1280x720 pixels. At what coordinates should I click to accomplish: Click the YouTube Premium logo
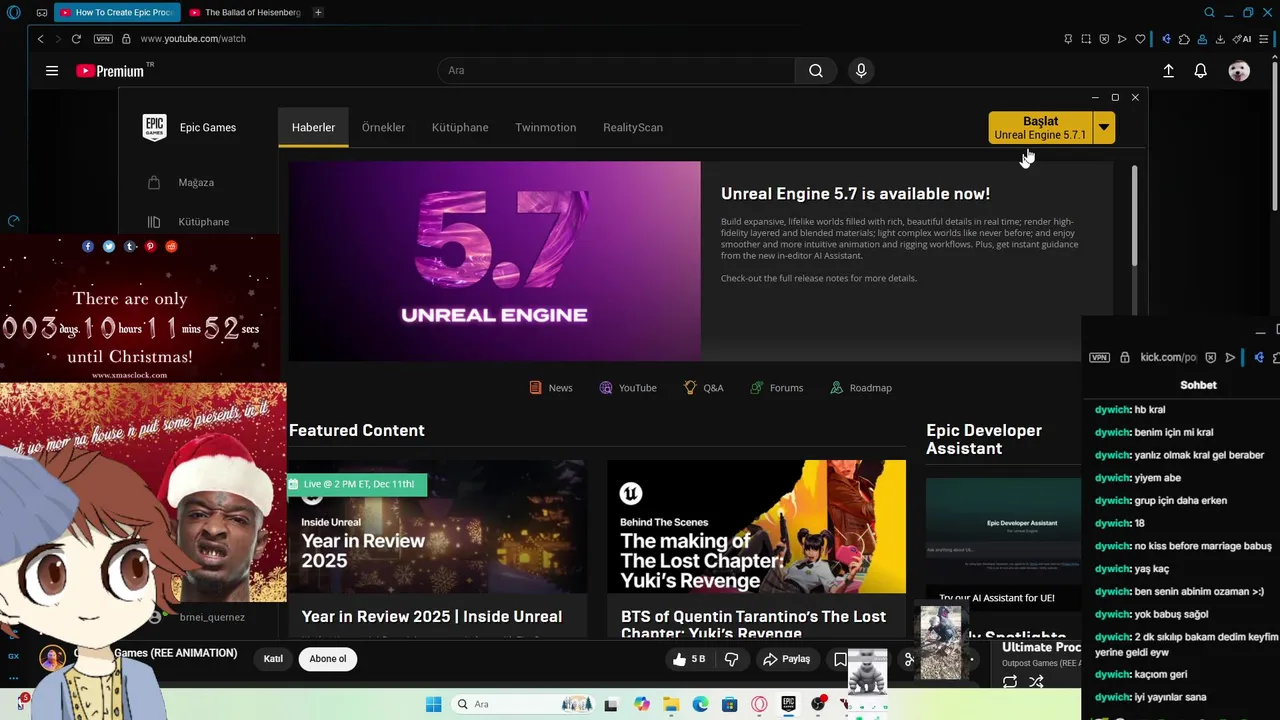pos(110,71)
